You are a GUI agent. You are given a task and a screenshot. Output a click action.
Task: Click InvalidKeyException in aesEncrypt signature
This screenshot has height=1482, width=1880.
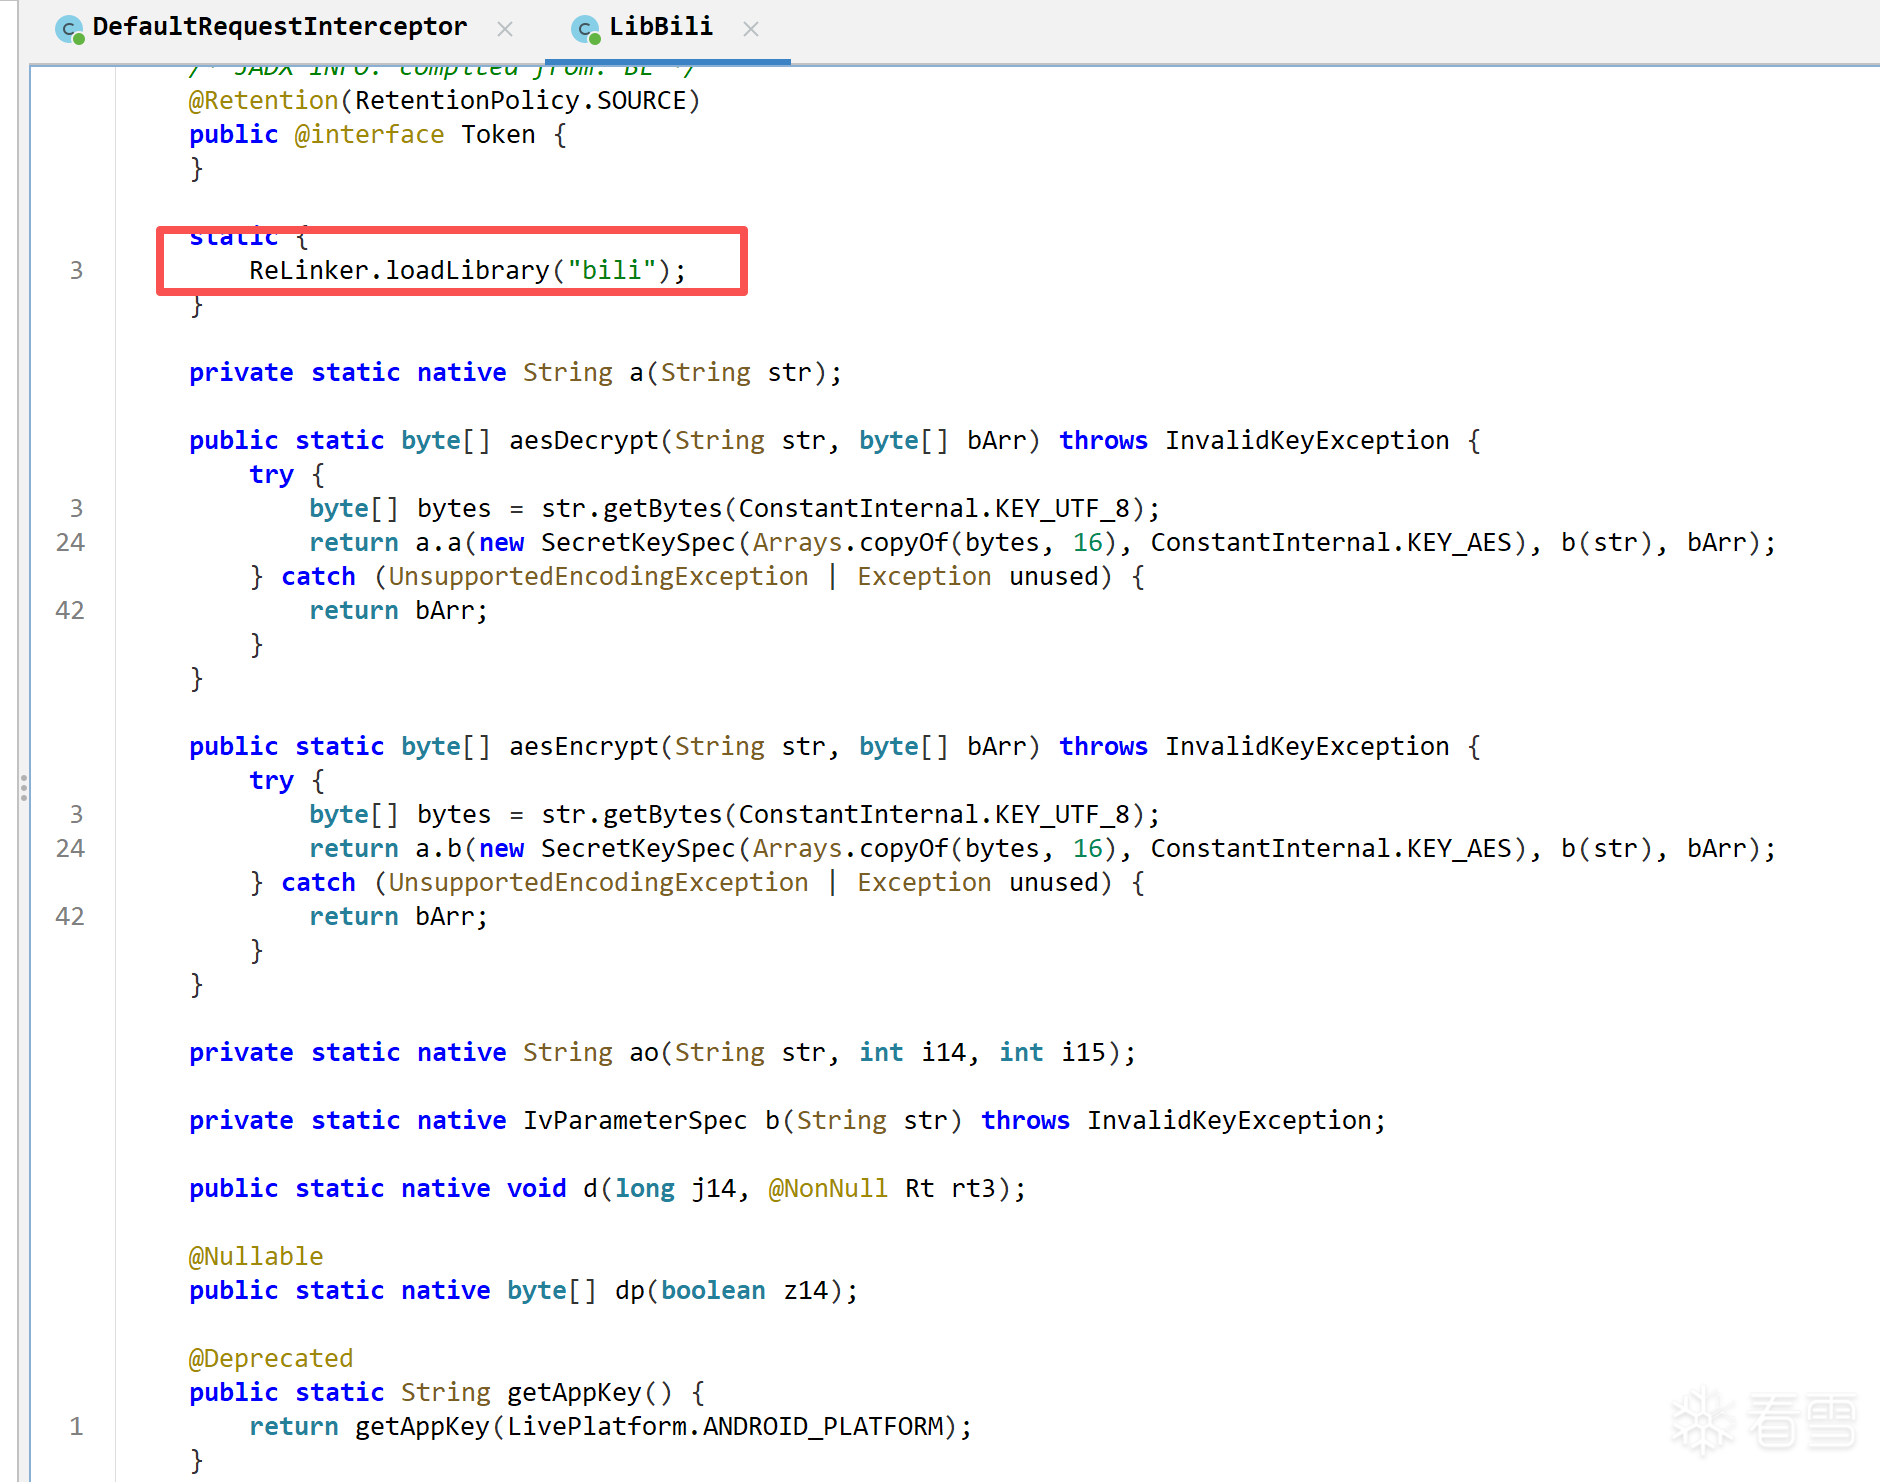(1307, 747)
